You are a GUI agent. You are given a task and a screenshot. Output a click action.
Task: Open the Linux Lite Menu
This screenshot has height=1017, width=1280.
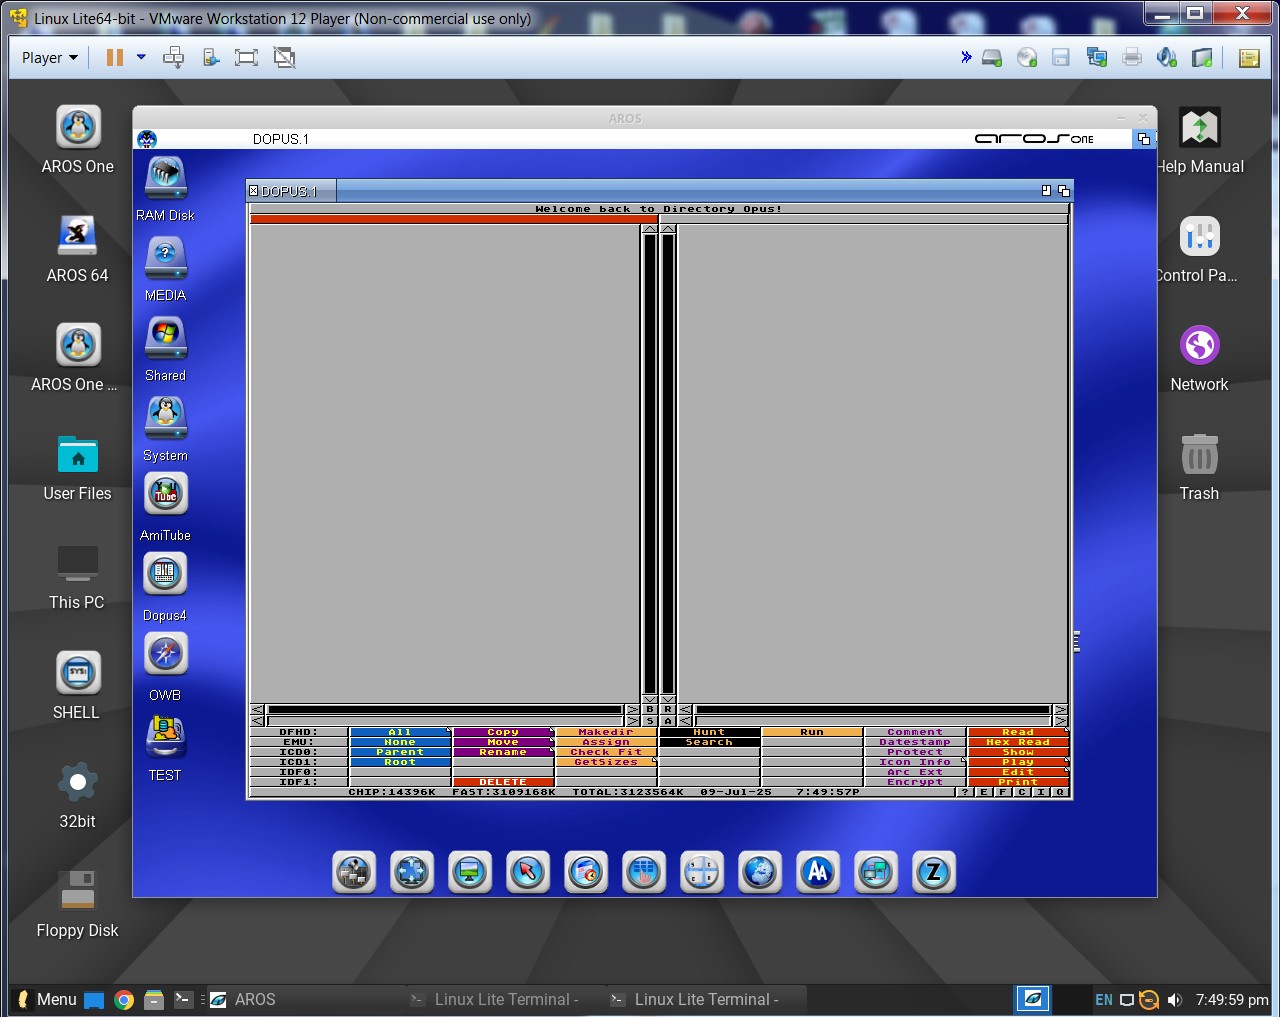pyautogui.click(x=45, y=999)
